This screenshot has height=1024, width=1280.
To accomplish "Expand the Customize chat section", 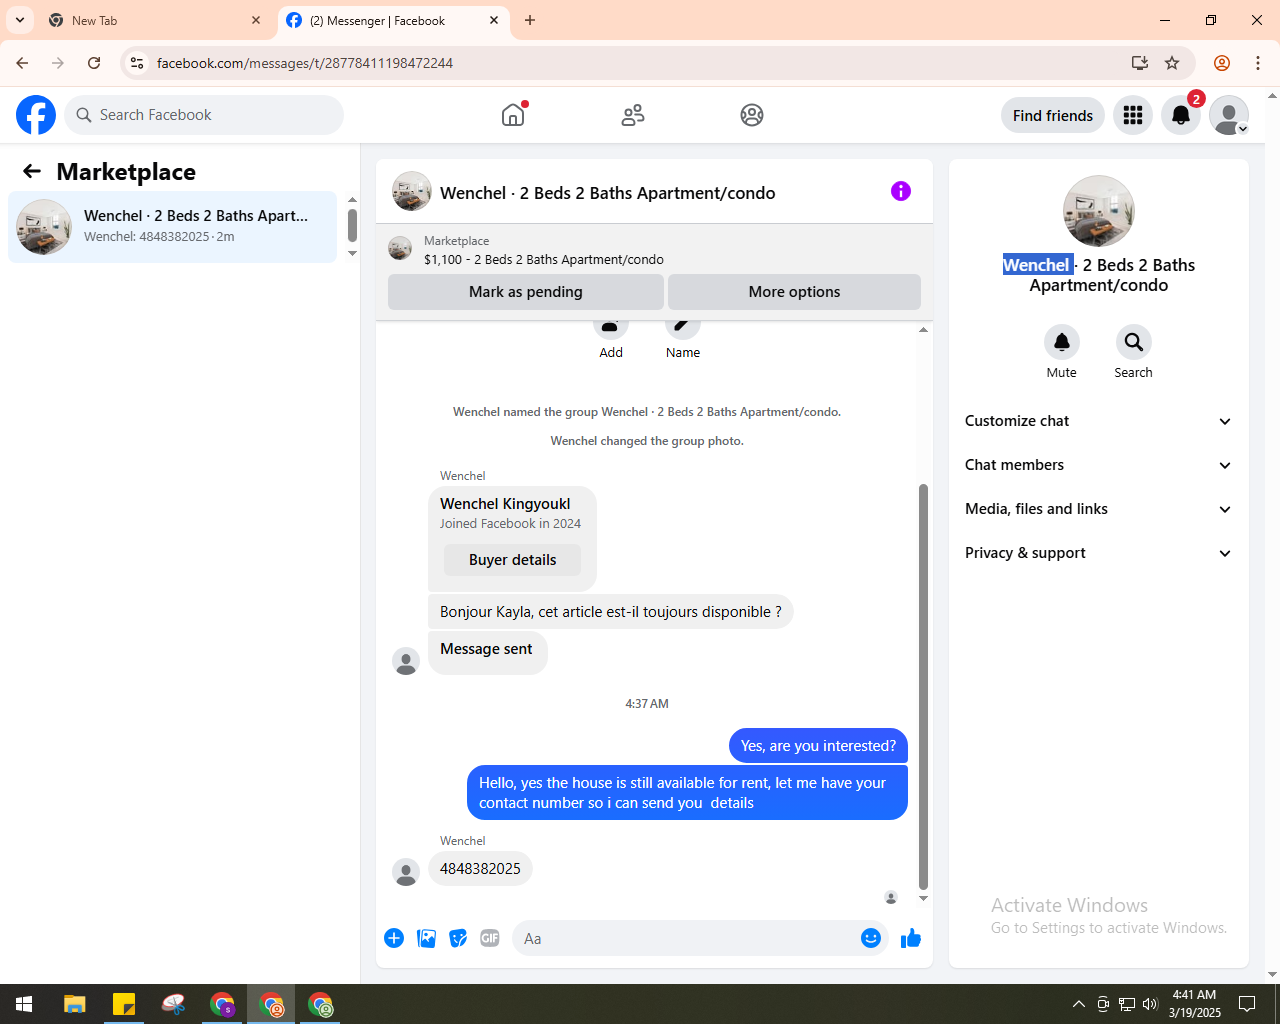I will (1098, 421).
